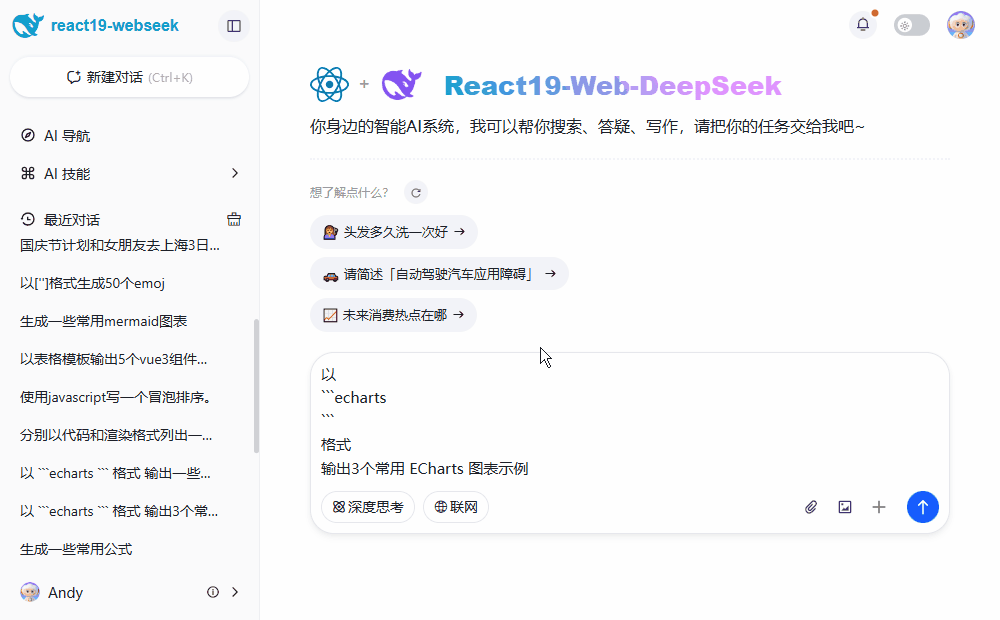Image resolution: width=1000 pixels, height=620 pixels.
Task: Click inside the prompt text input area
Action: [629, 421]
